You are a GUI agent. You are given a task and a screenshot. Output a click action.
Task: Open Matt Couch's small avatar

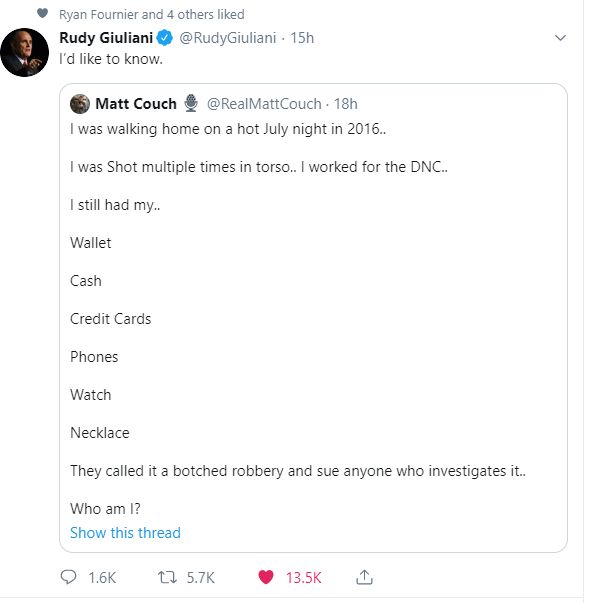point(80,105)
